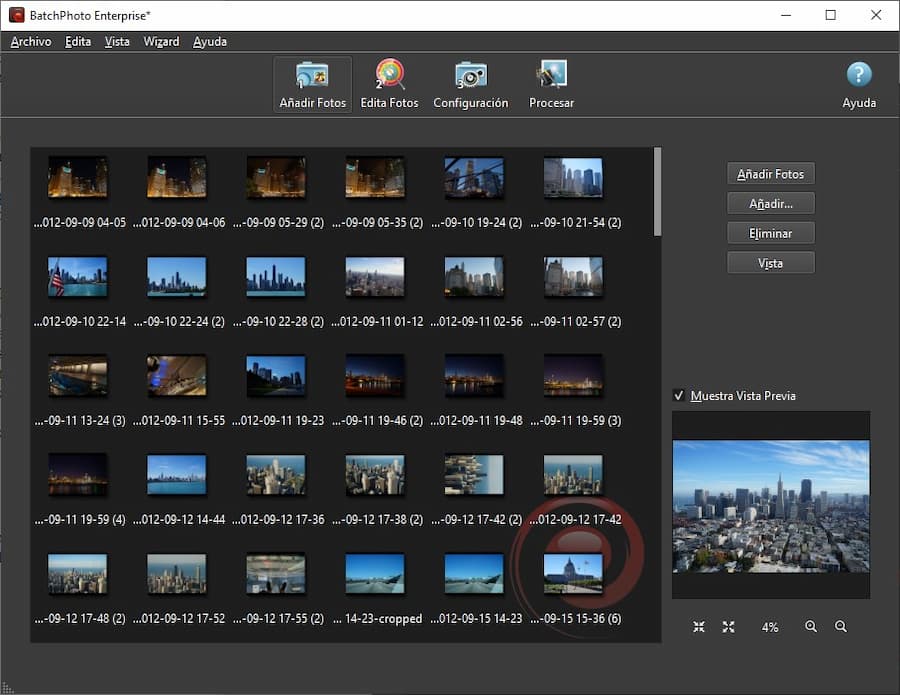Click the photo list vertical scrollbar thumb

click(x=657, y=192)
